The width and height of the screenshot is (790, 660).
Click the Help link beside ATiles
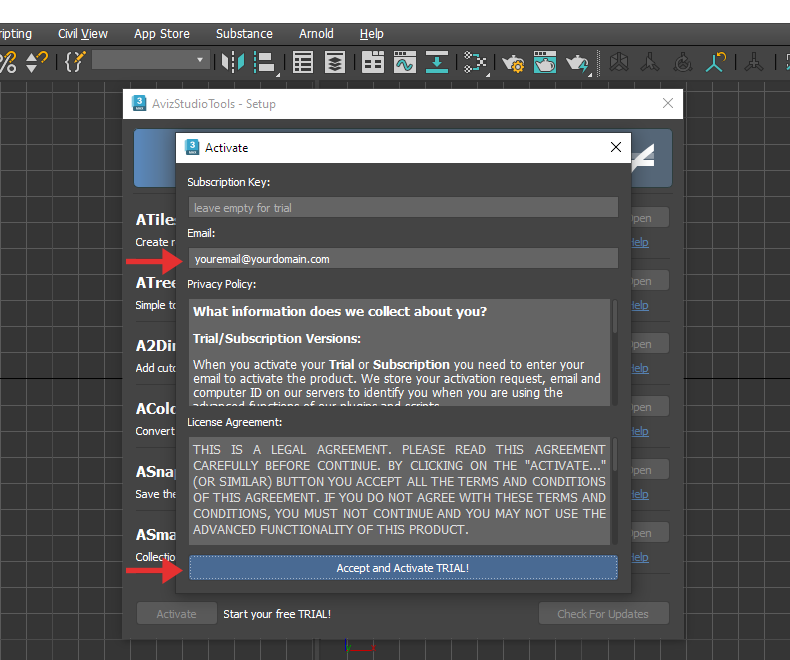640,242
